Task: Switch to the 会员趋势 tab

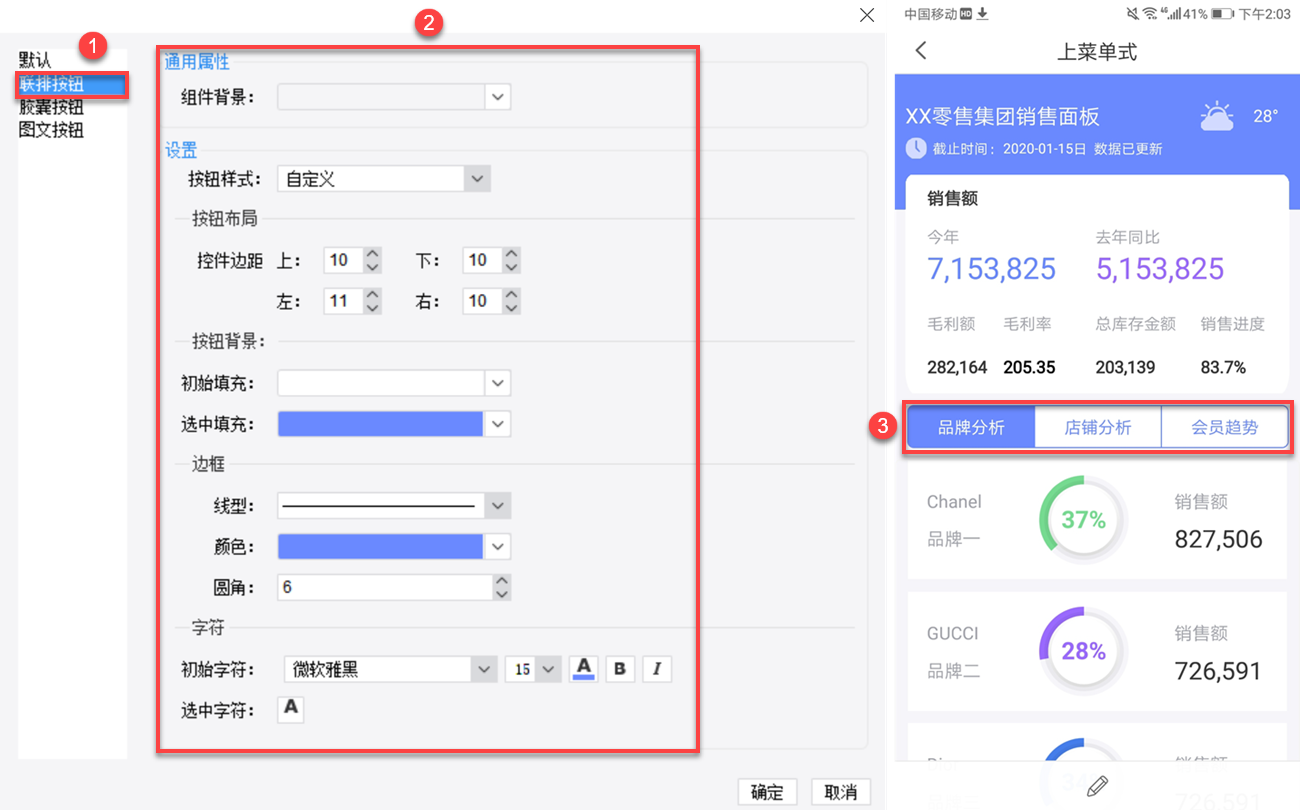Action: point(1224,427)
